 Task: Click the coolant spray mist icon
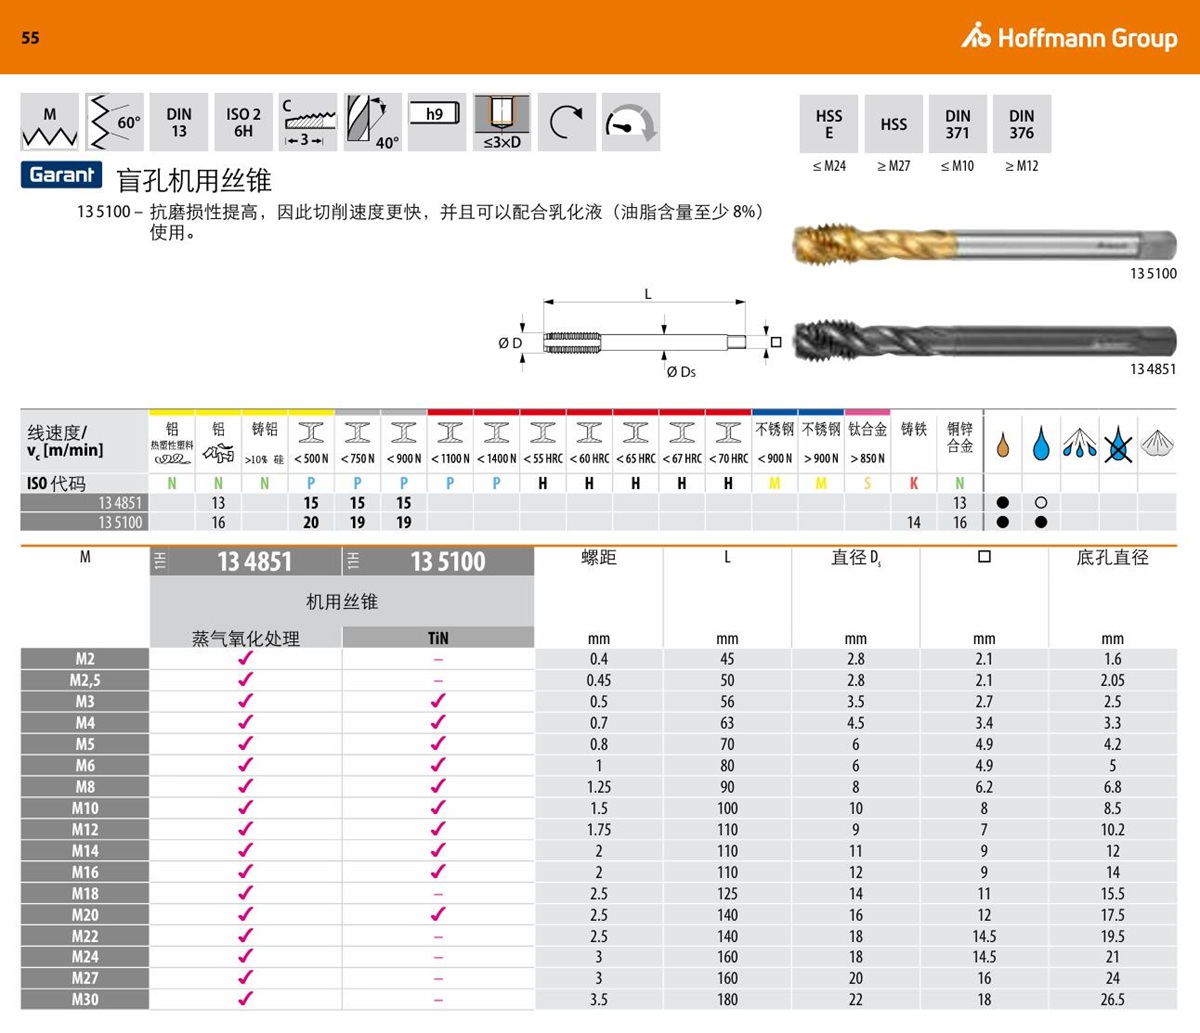tap(1080, 443)
